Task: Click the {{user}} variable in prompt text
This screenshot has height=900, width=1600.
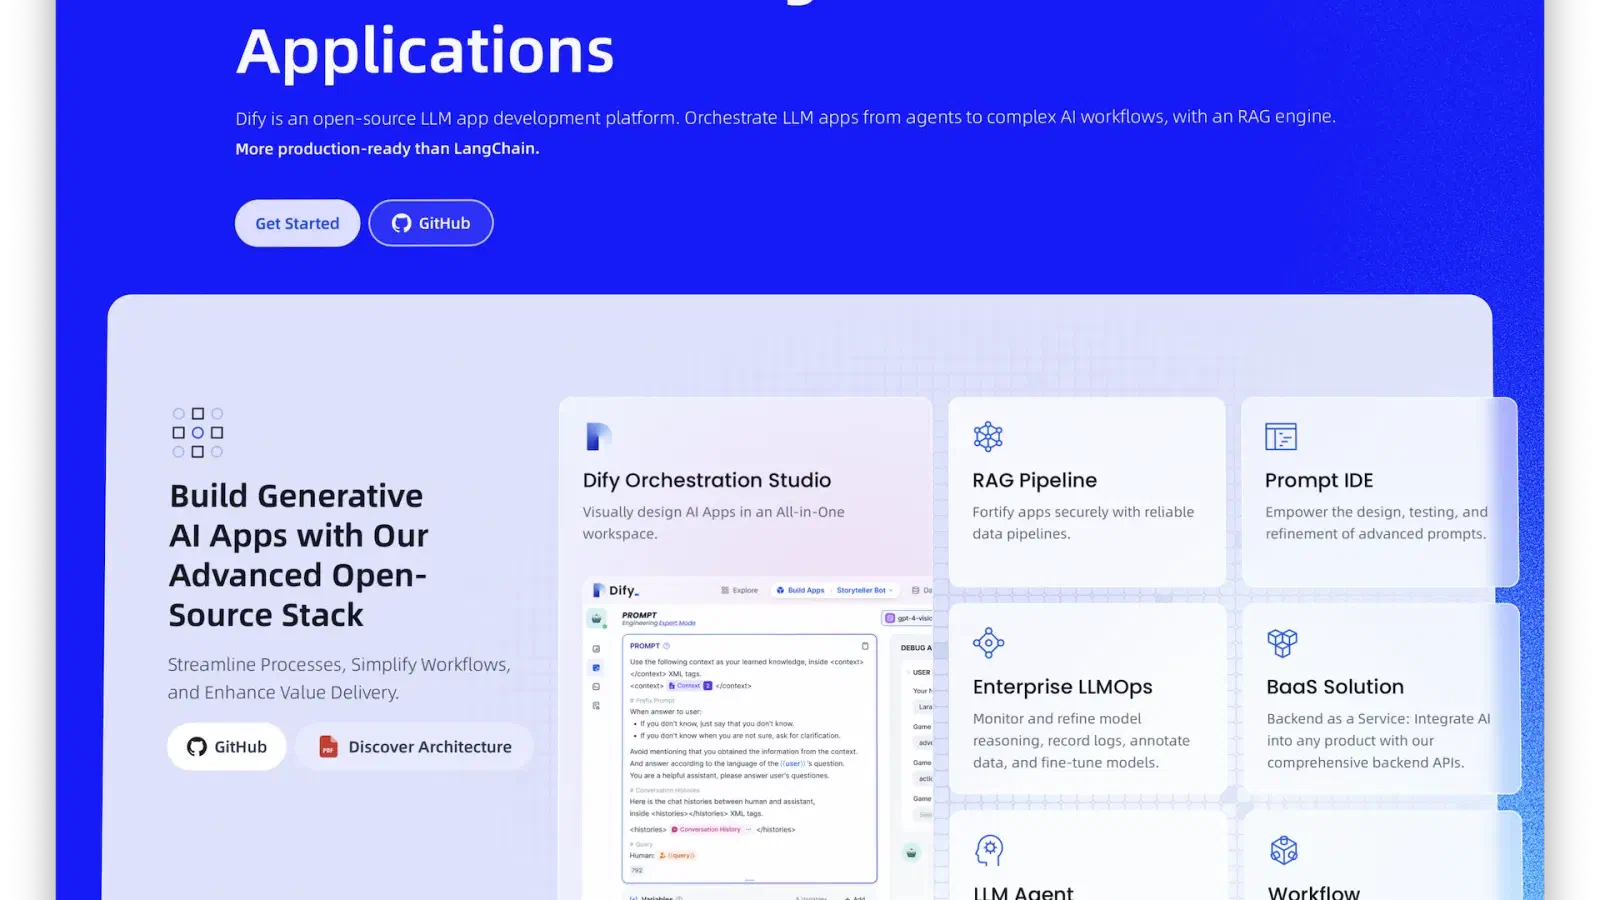Action: (792, 764)
